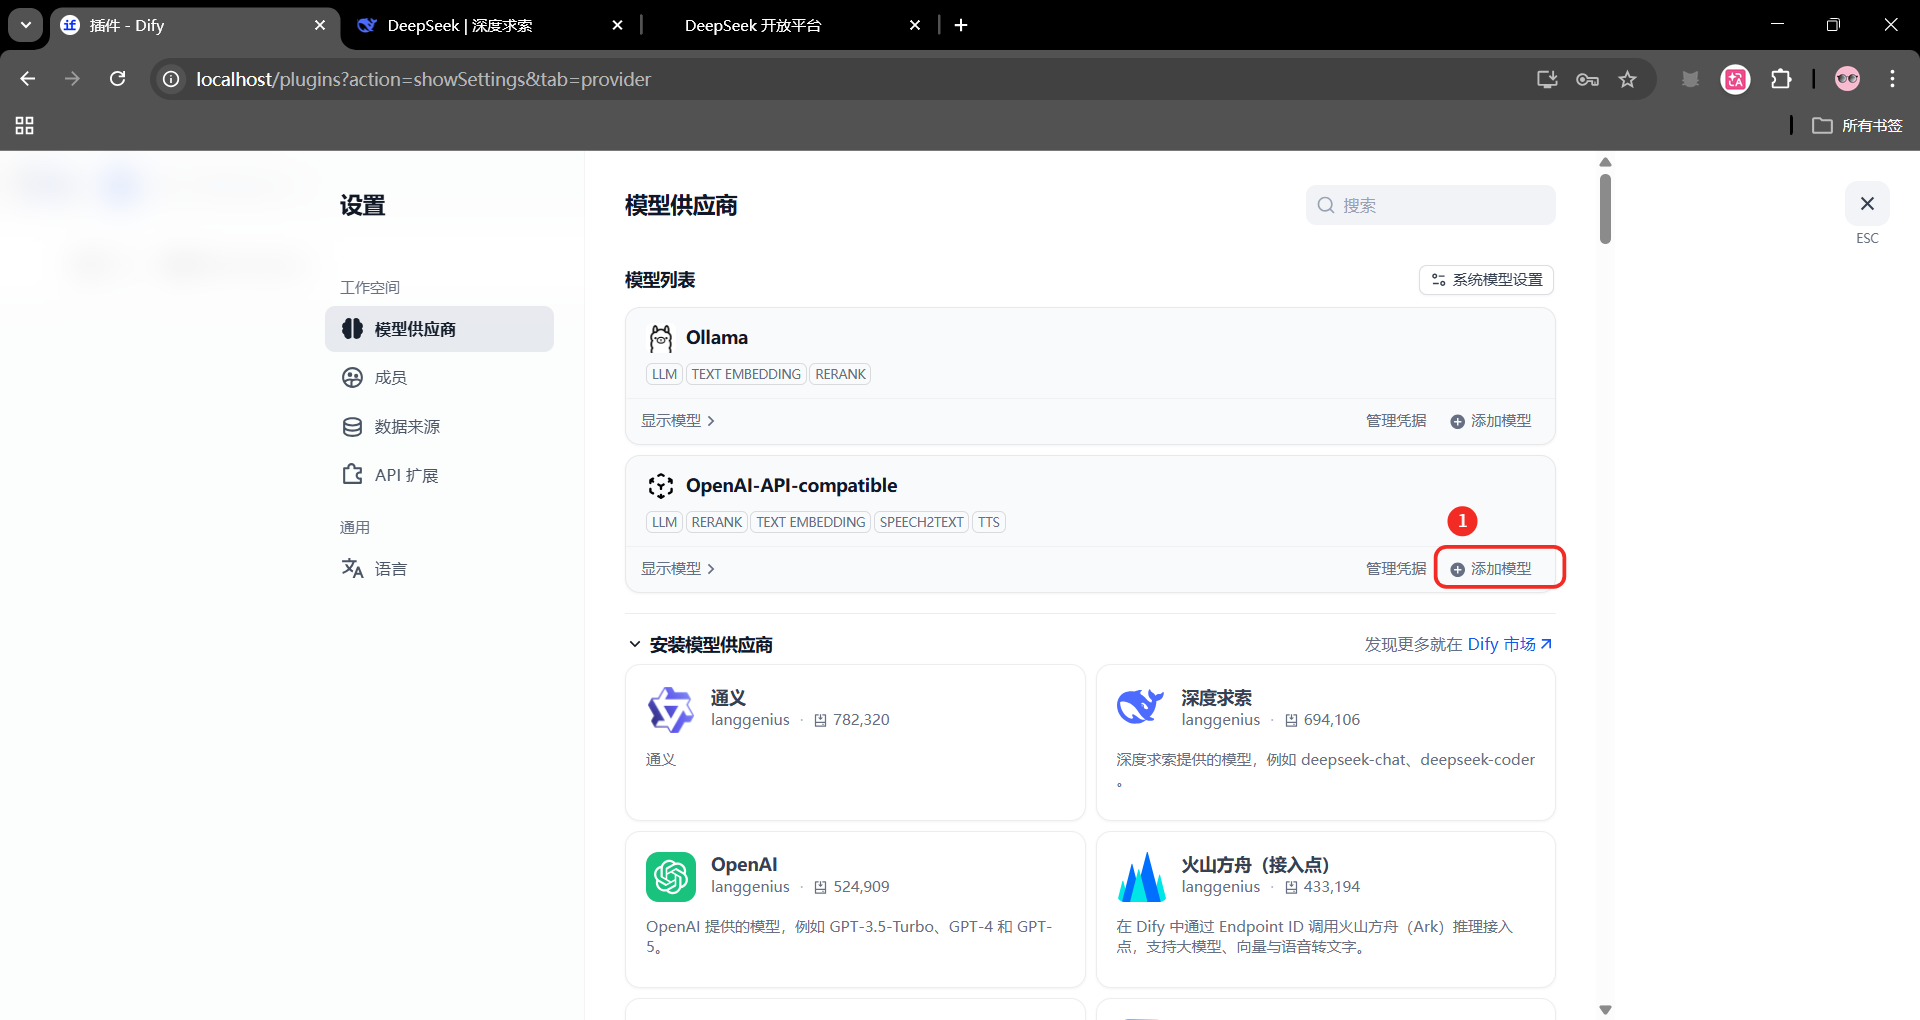
Task: Open 系统模型设置
Action: click(1486, 280)
